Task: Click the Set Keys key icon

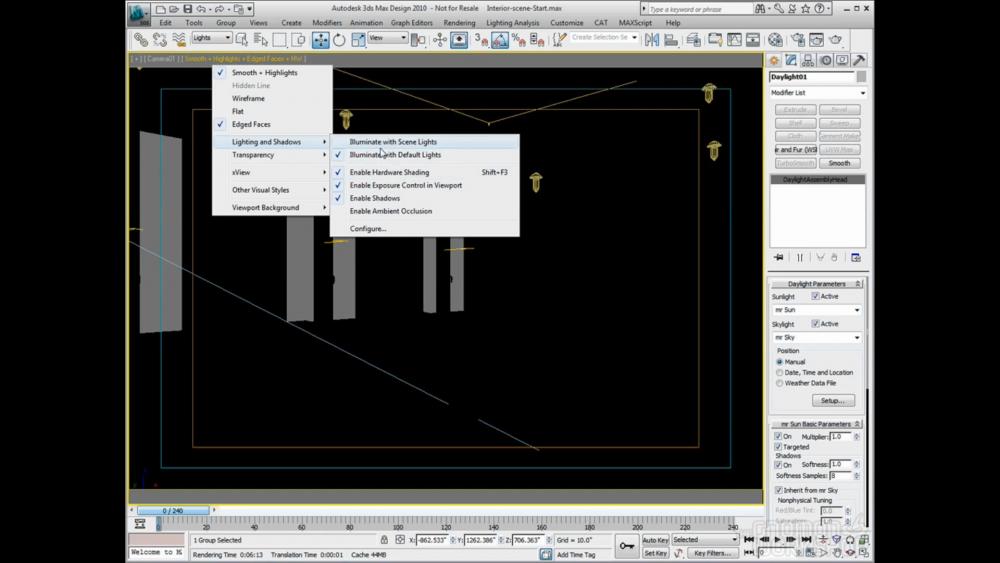Action: pos(627,546)
